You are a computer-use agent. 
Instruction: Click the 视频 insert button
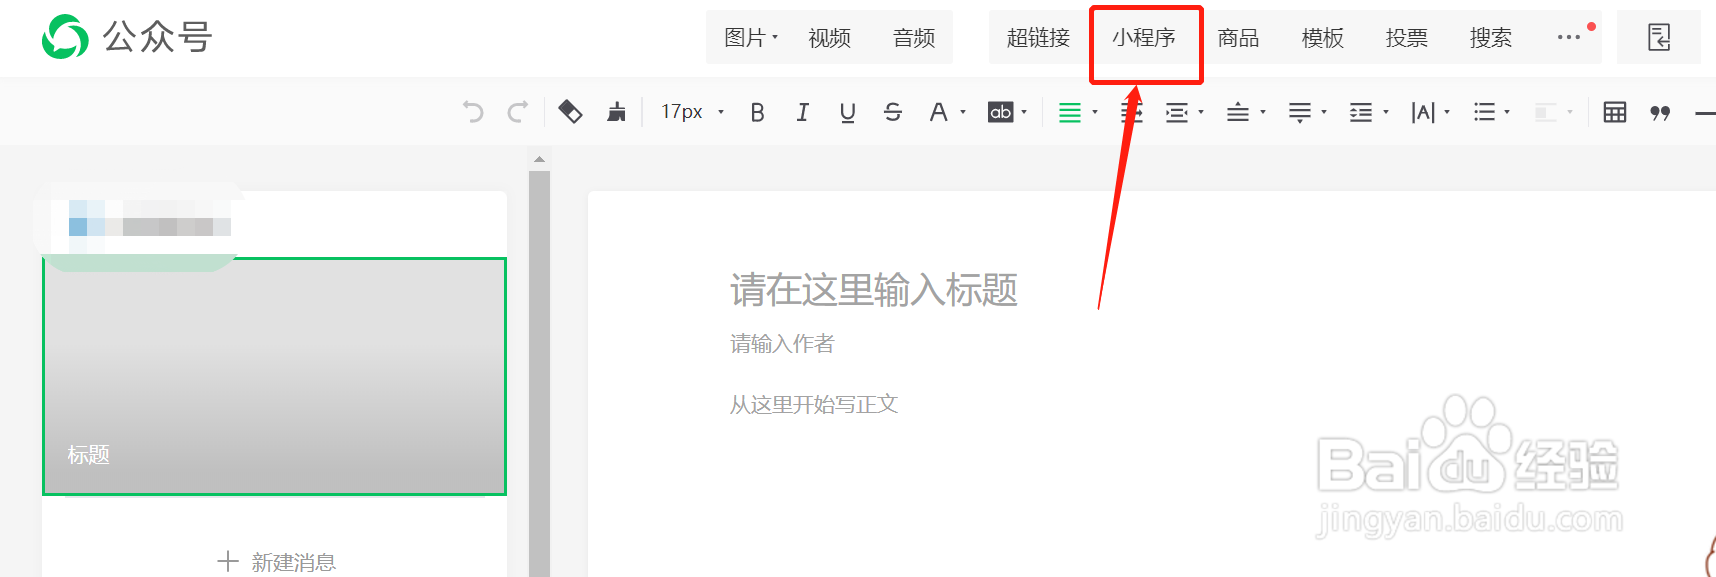point(829,38)
